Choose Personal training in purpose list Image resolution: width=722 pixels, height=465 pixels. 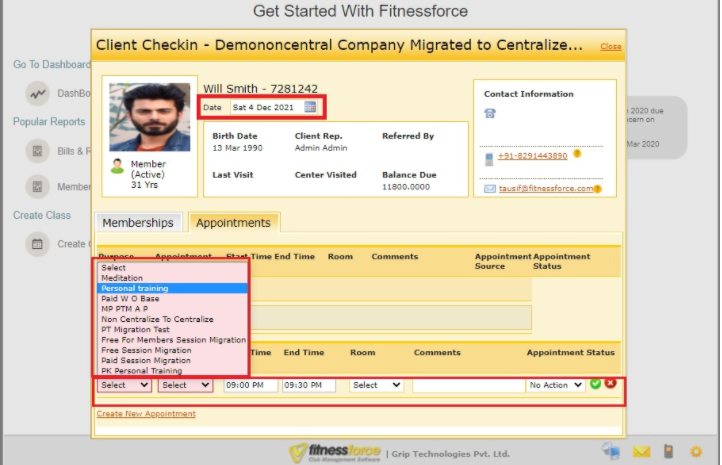172,288
